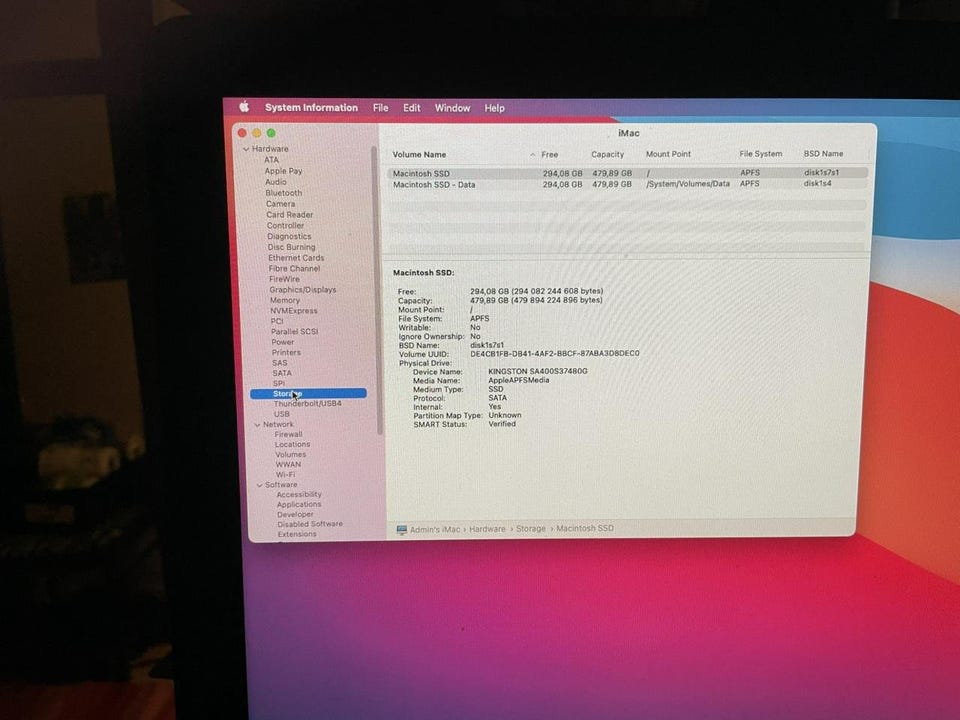Viewport: 960px width, 720px height.
Task: Collapse the Hardware section in sidebar
Action: click(x=246, y=149)
